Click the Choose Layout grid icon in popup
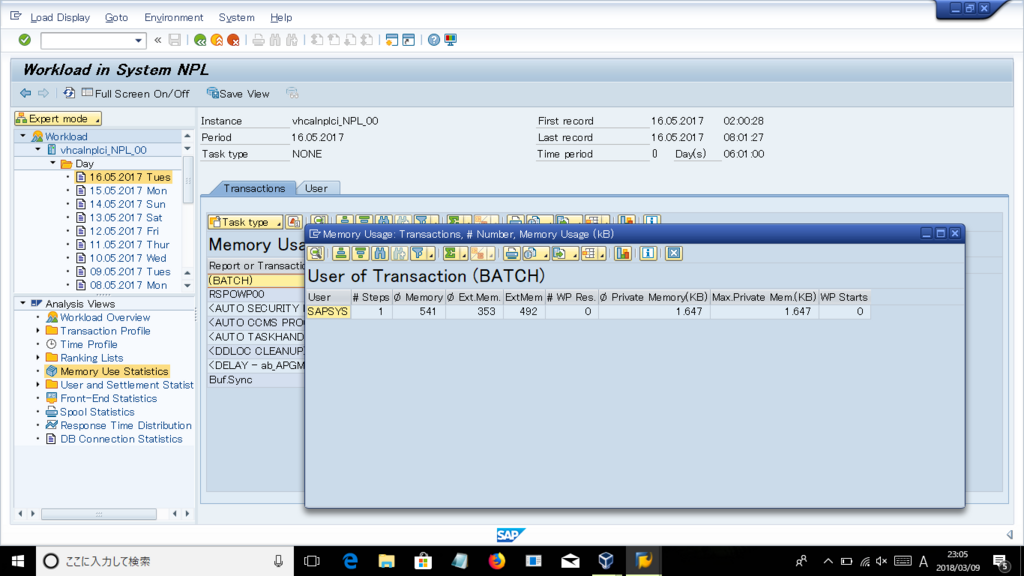The image size is (1024, 576). 591,253
